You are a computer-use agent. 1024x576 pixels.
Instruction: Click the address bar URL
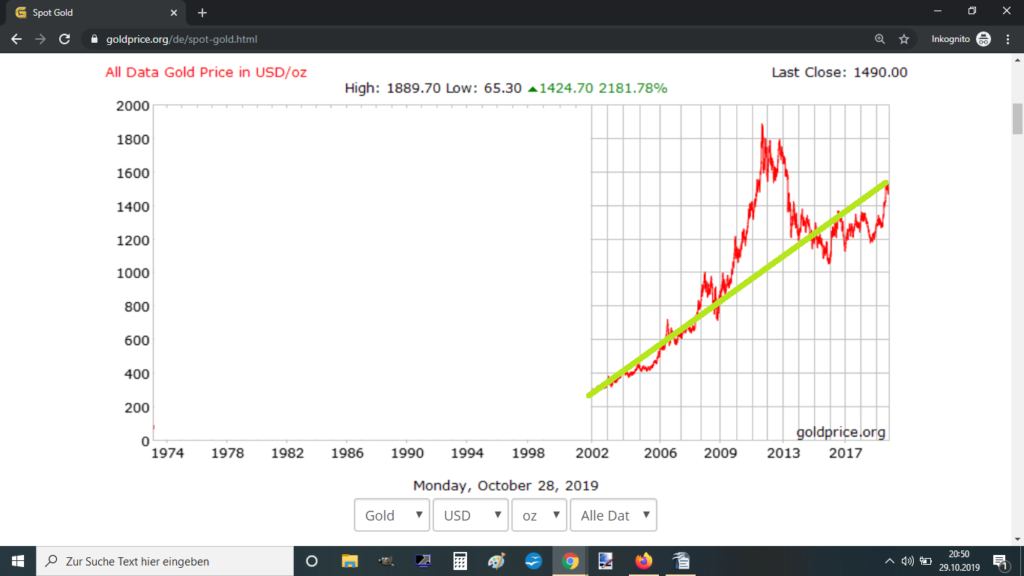182,39
